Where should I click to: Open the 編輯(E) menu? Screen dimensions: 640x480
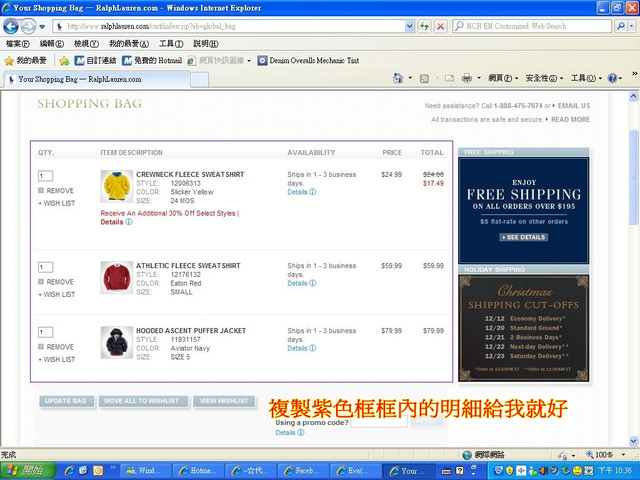(52, 44)
